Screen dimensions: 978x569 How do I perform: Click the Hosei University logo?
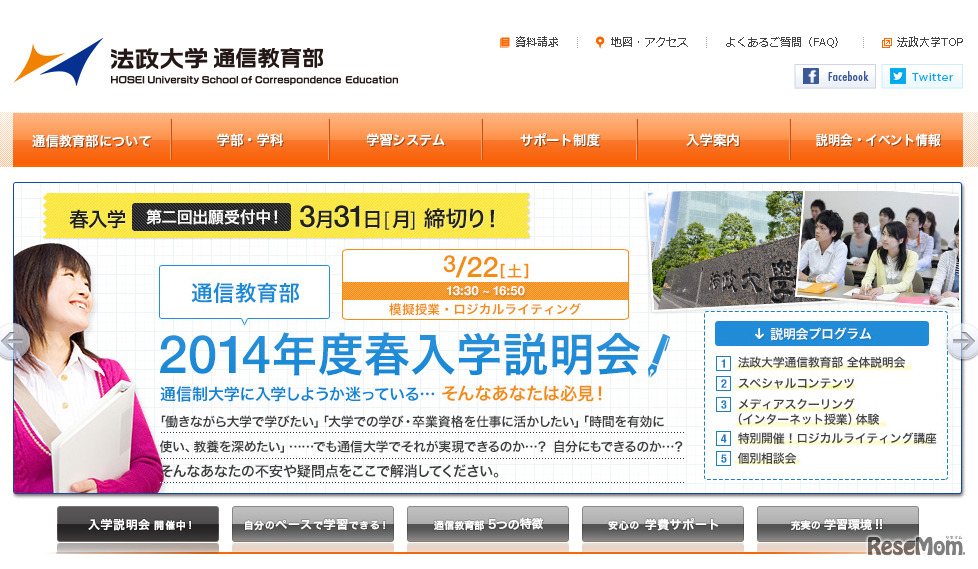(x=205, y=64)
